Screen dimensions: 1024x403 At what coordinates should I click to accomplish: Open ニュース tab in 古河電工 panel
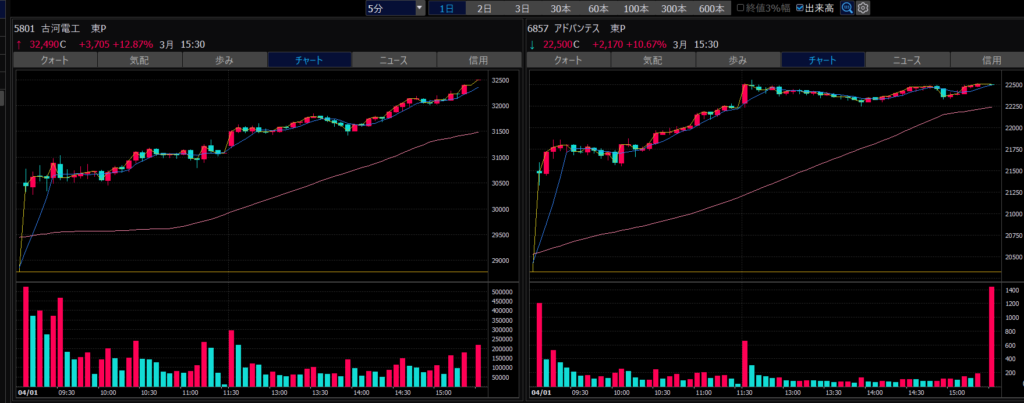coord(393,60)
